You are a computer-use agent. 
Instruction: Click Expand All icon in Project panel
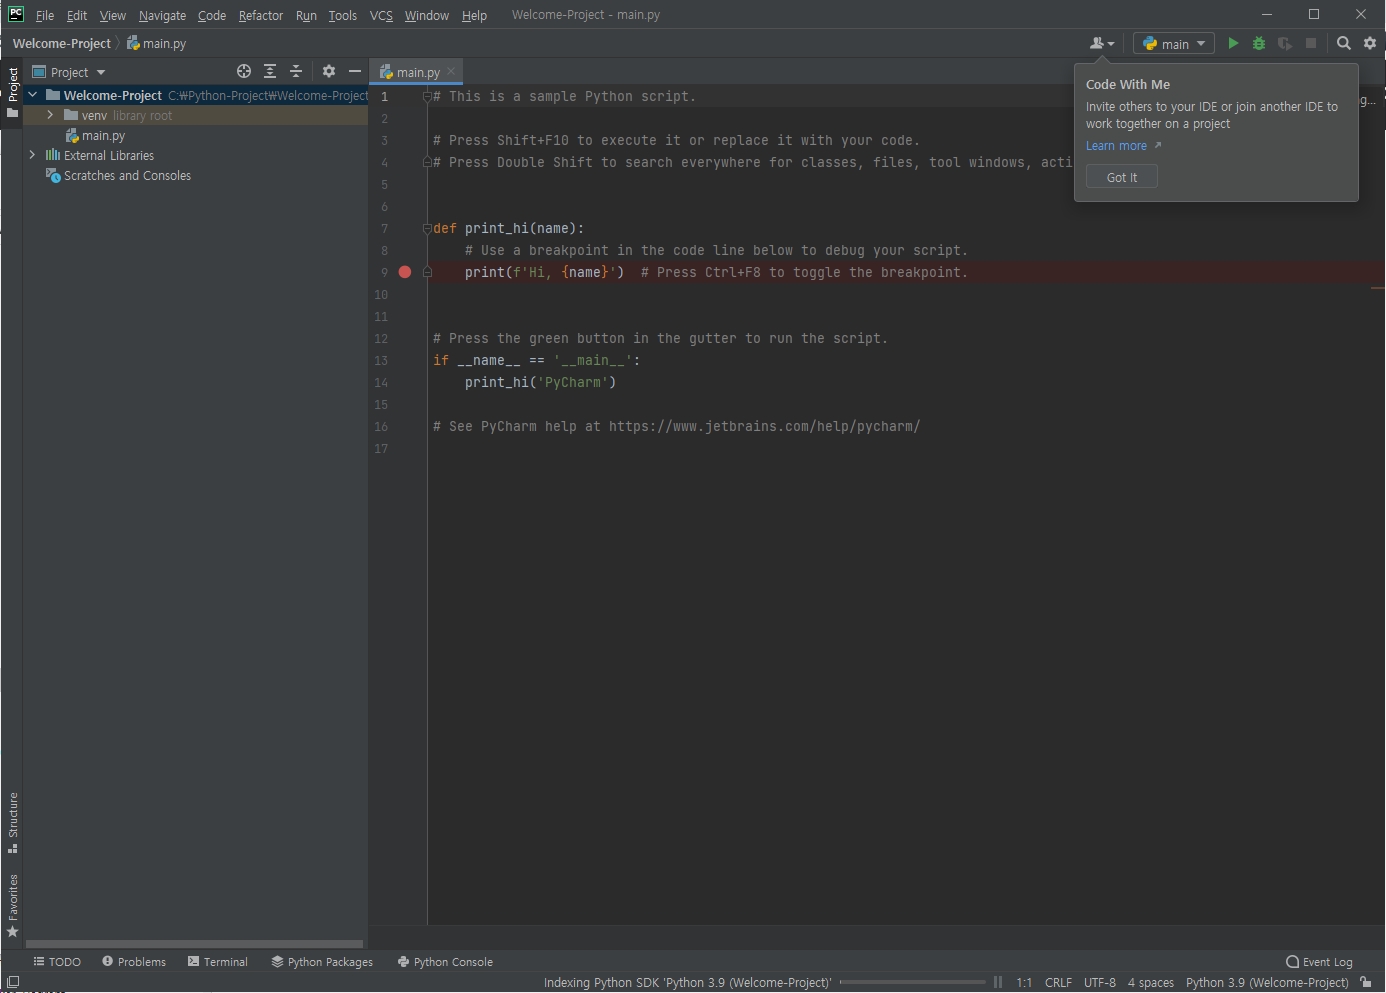[x=270, y=71]
